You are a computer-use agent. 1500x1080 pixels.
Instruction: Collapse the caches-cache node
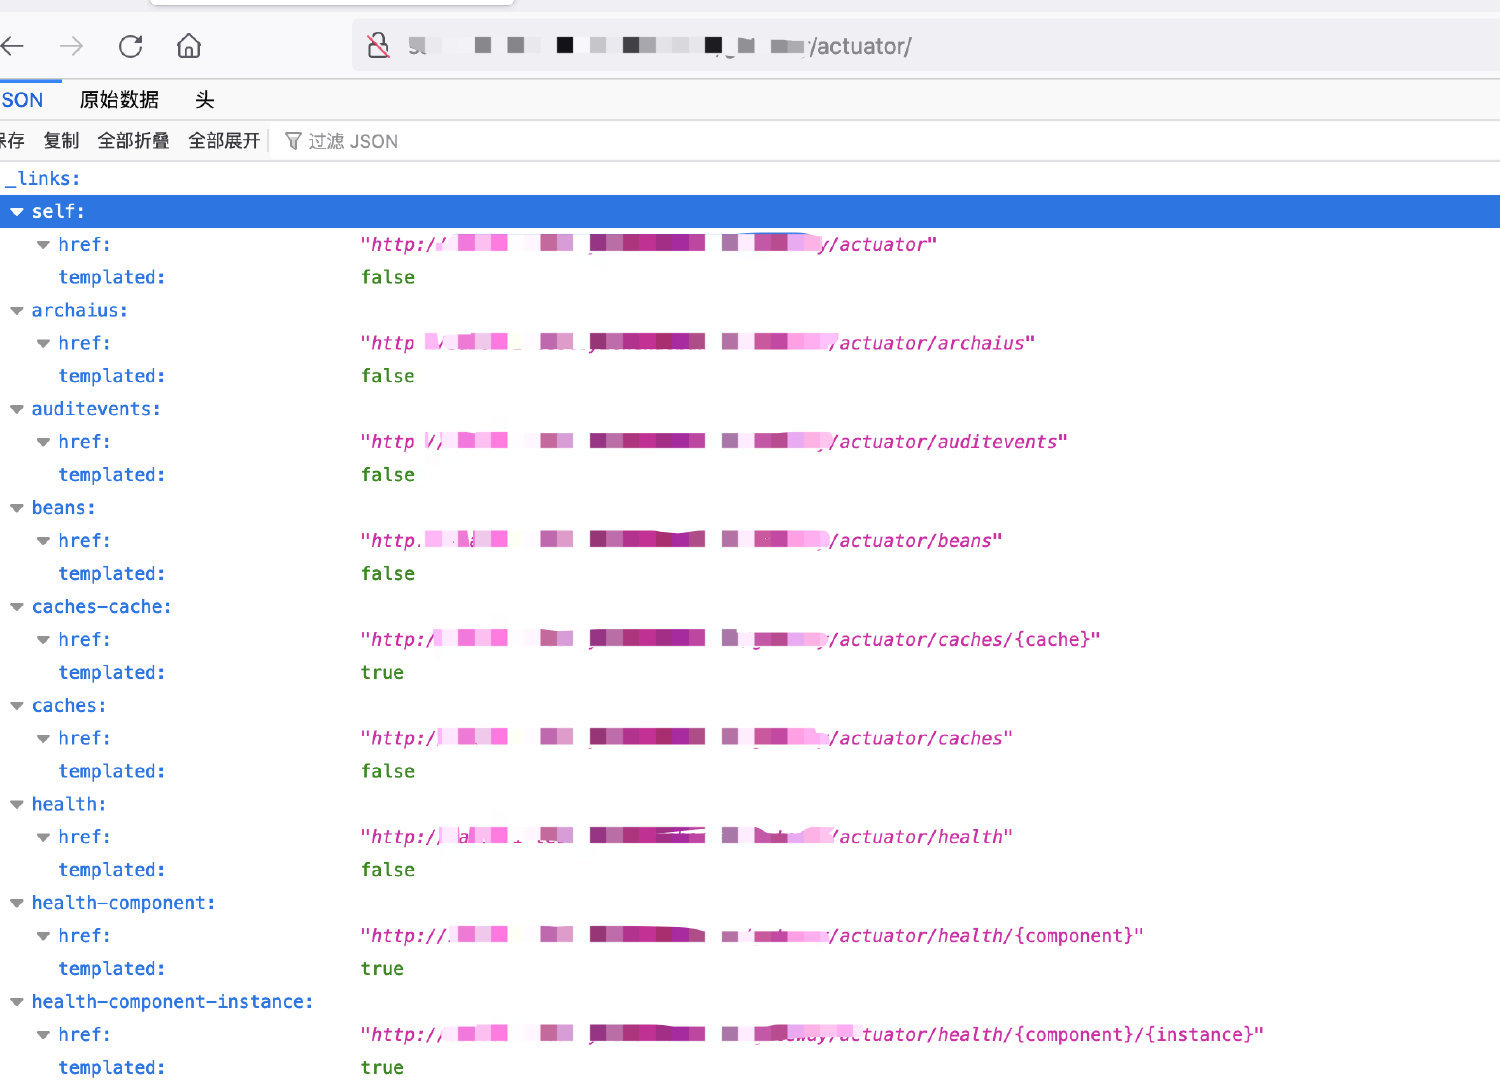(17, 607)
